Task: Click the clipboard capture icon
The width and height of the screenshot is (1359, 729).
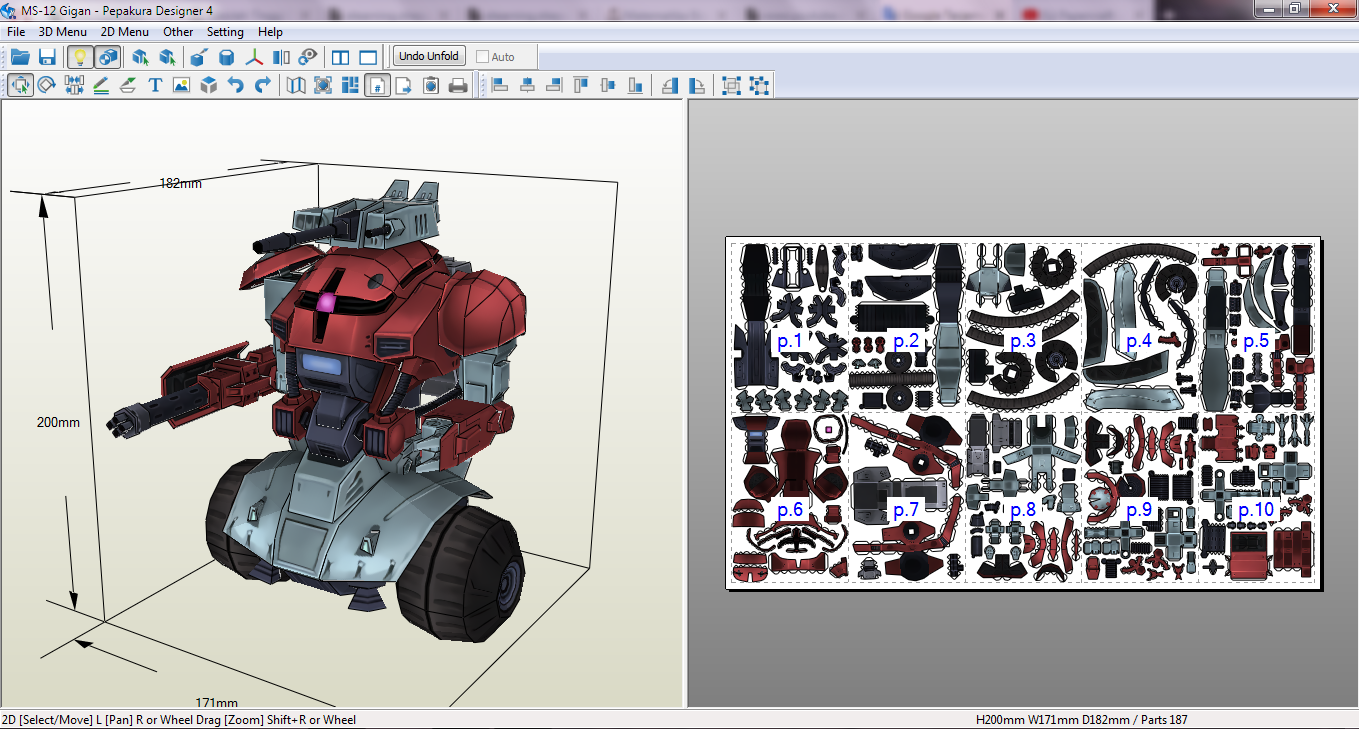Action: (431, 85)
